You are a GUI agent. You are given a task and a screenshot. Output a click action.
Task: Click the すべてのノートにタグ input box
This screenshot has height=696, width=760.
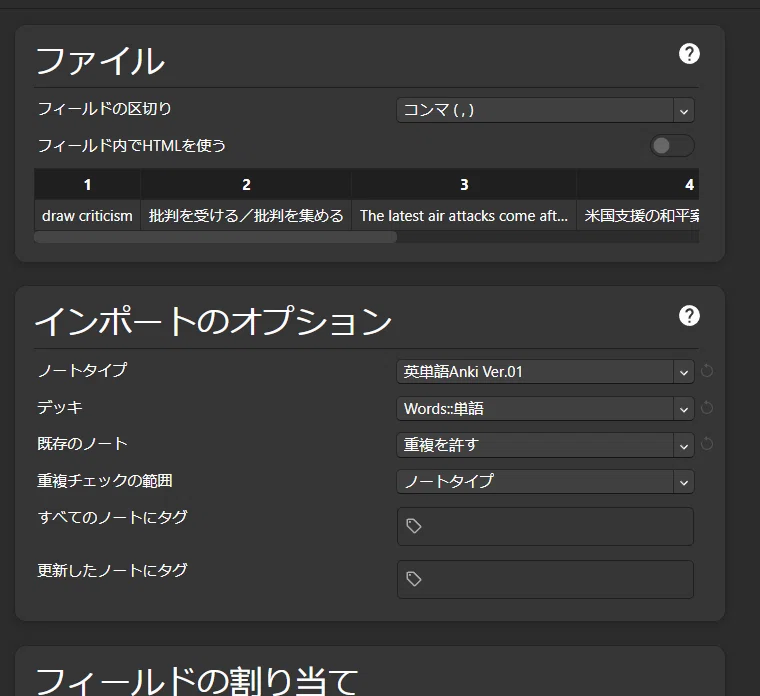pyautogui.click(x=545, y=526)
